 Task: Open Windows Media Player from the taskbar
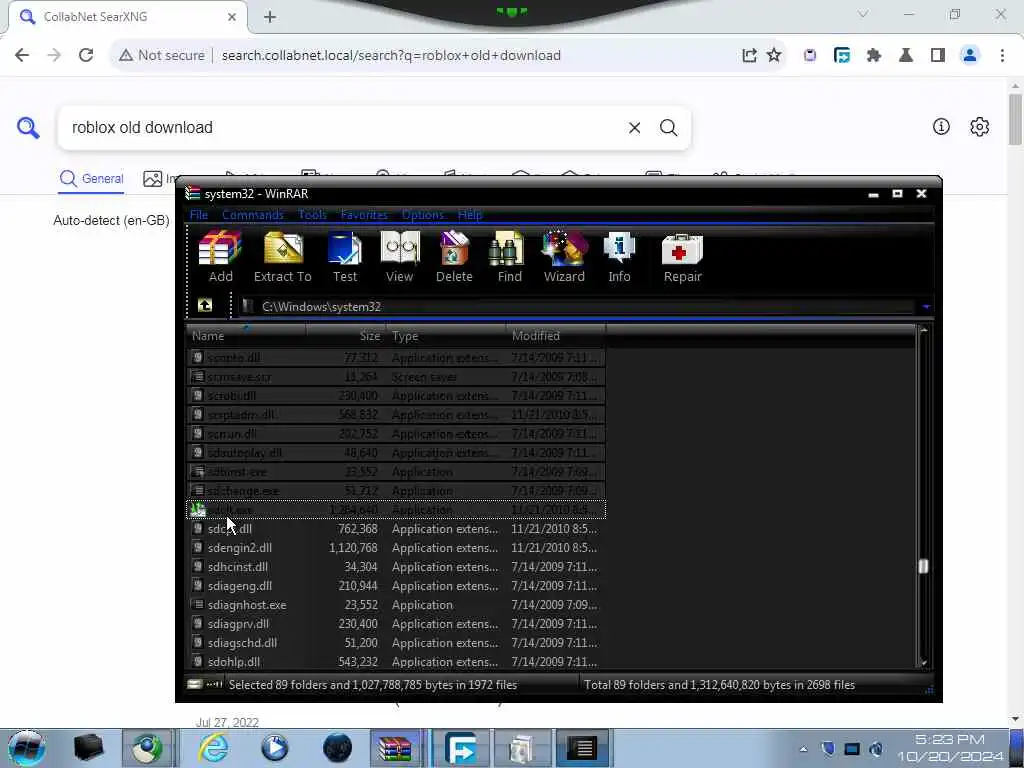pos(275,748)
